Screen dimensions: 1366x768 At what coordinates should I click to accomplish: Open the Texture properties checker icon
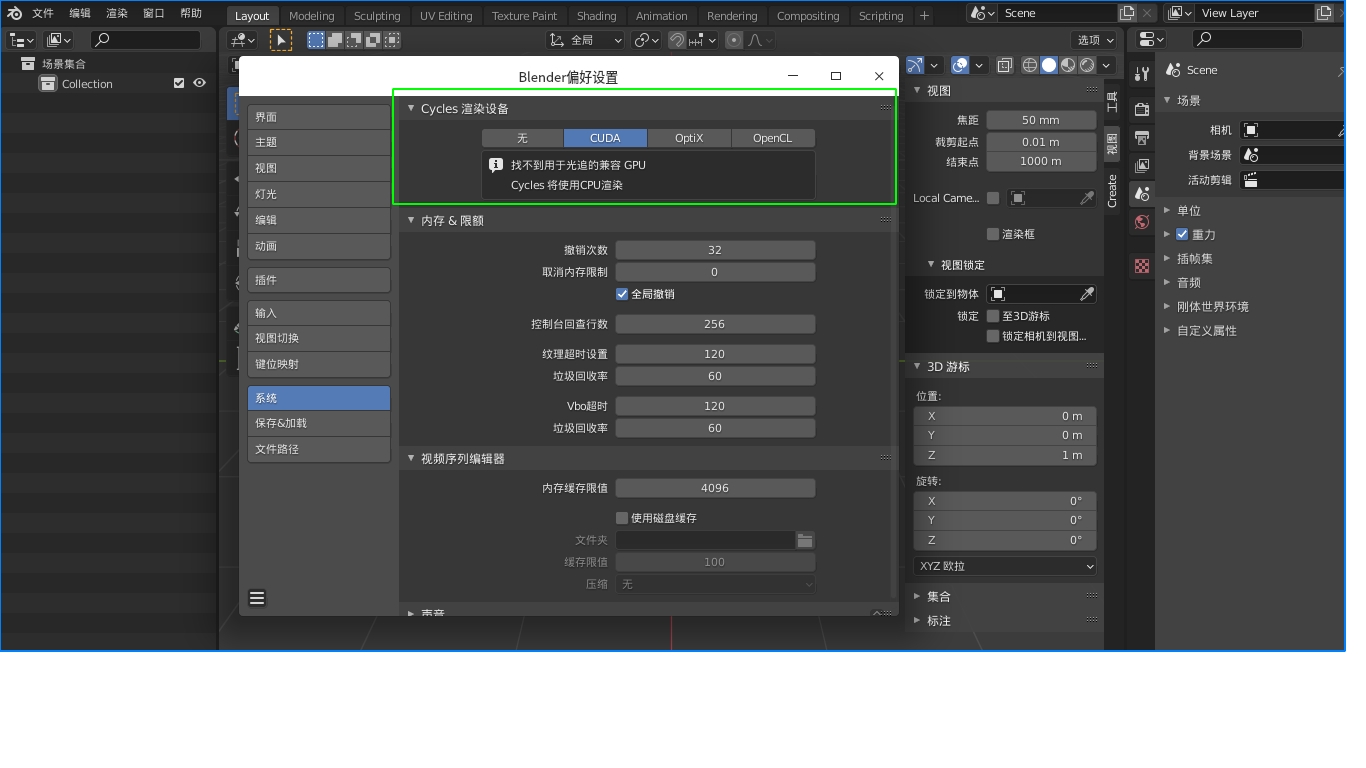pyautogui.click(x=1142, y=266)
